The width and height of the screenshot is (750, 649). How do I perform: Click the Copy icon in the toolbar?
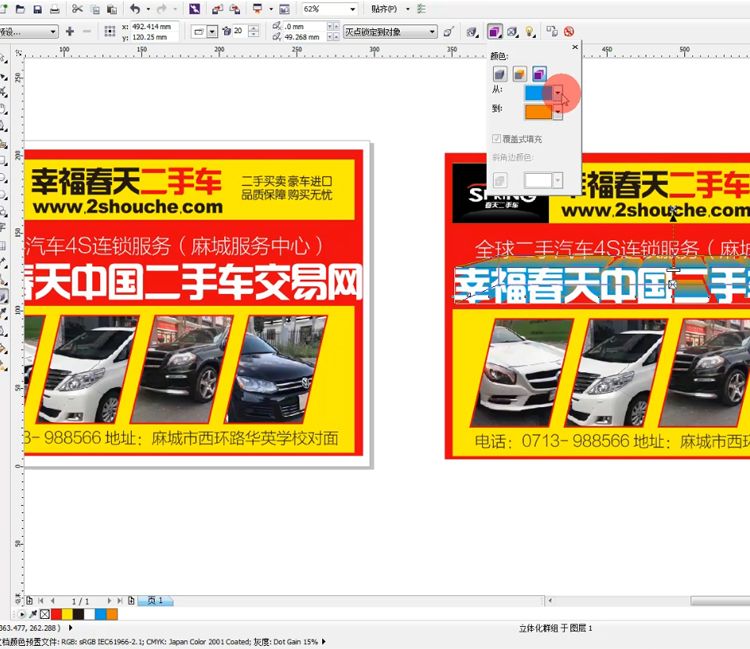pyautogui.click(x=95, y=9)
